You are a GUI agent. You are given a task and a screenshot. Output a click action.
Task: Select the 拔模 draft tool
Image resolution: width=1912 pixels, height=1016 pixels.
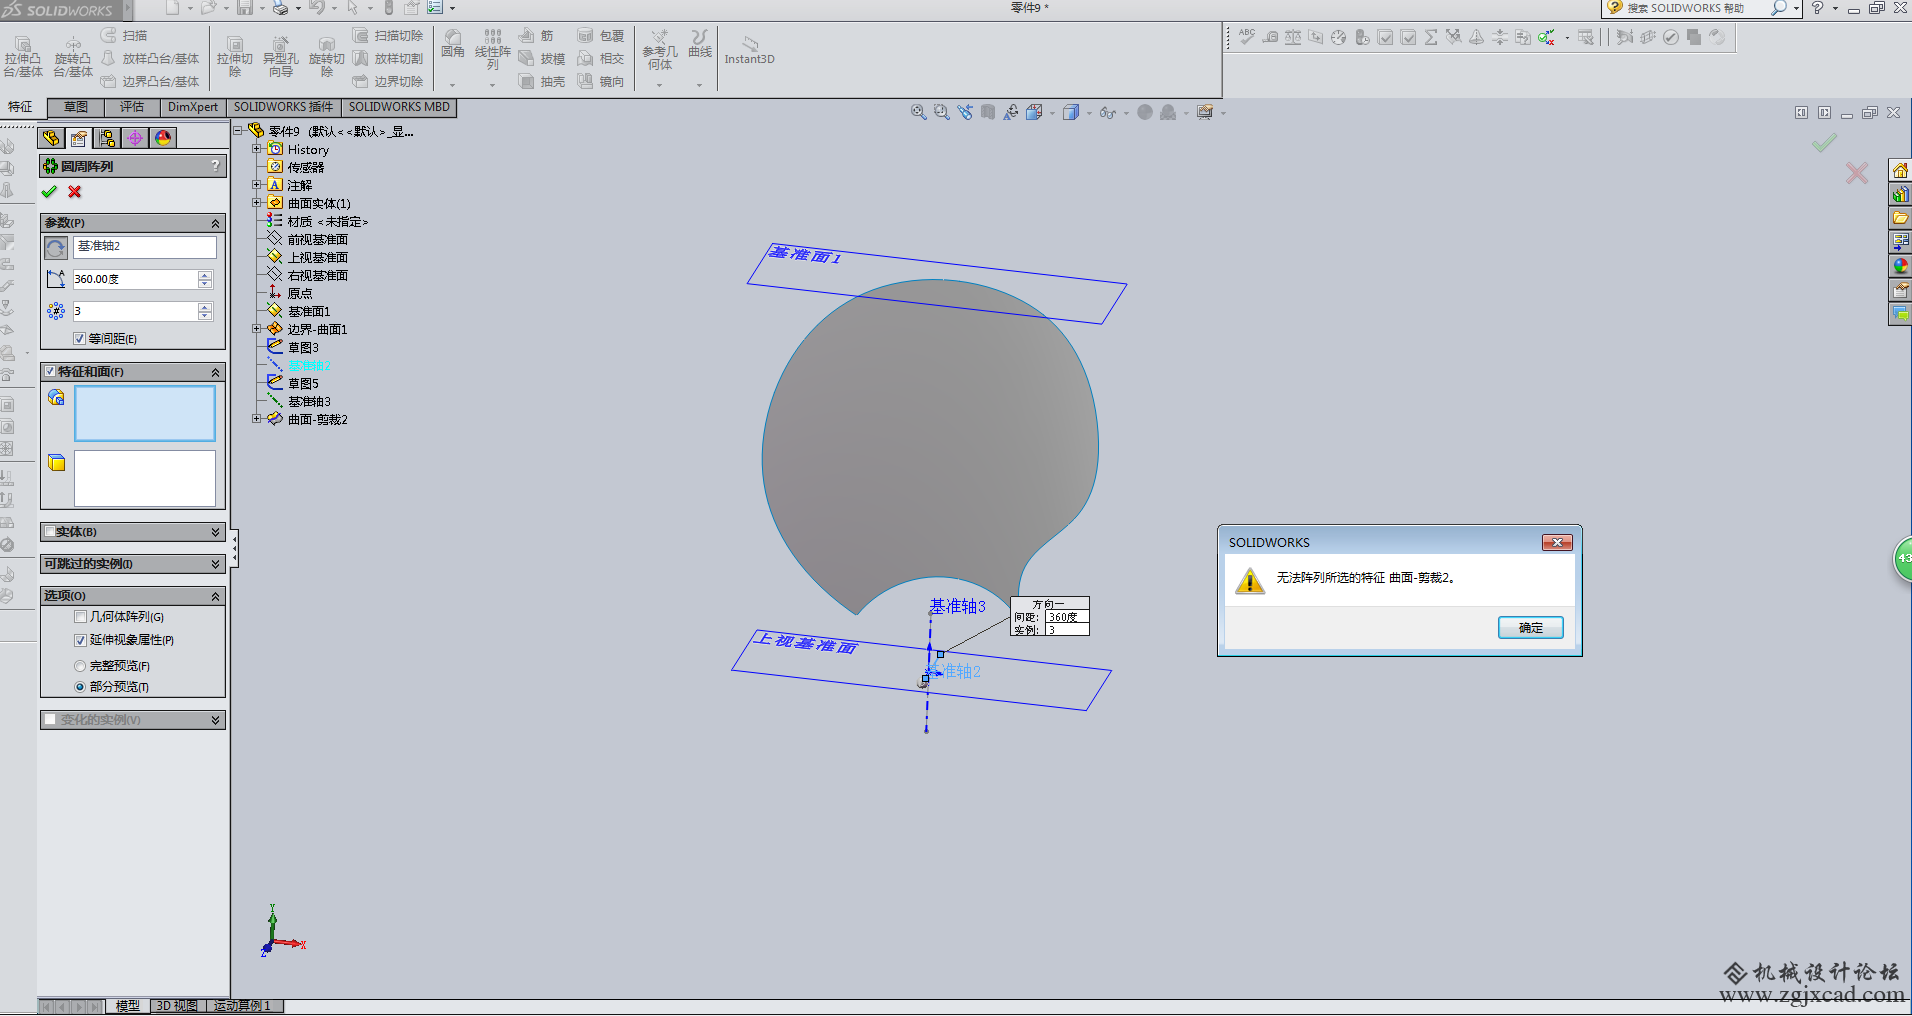click(x=542, y=58)
